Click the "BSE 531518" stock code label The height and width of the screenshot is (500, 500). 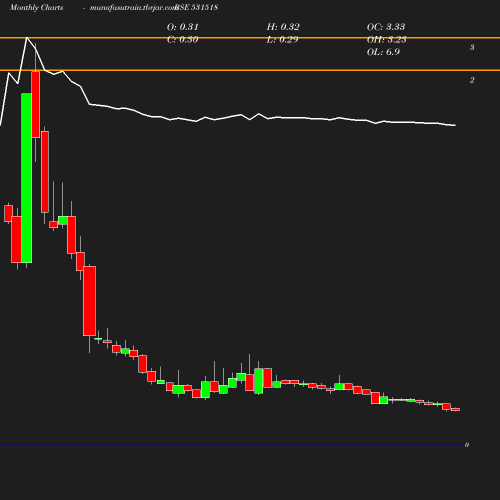[196, 7]
